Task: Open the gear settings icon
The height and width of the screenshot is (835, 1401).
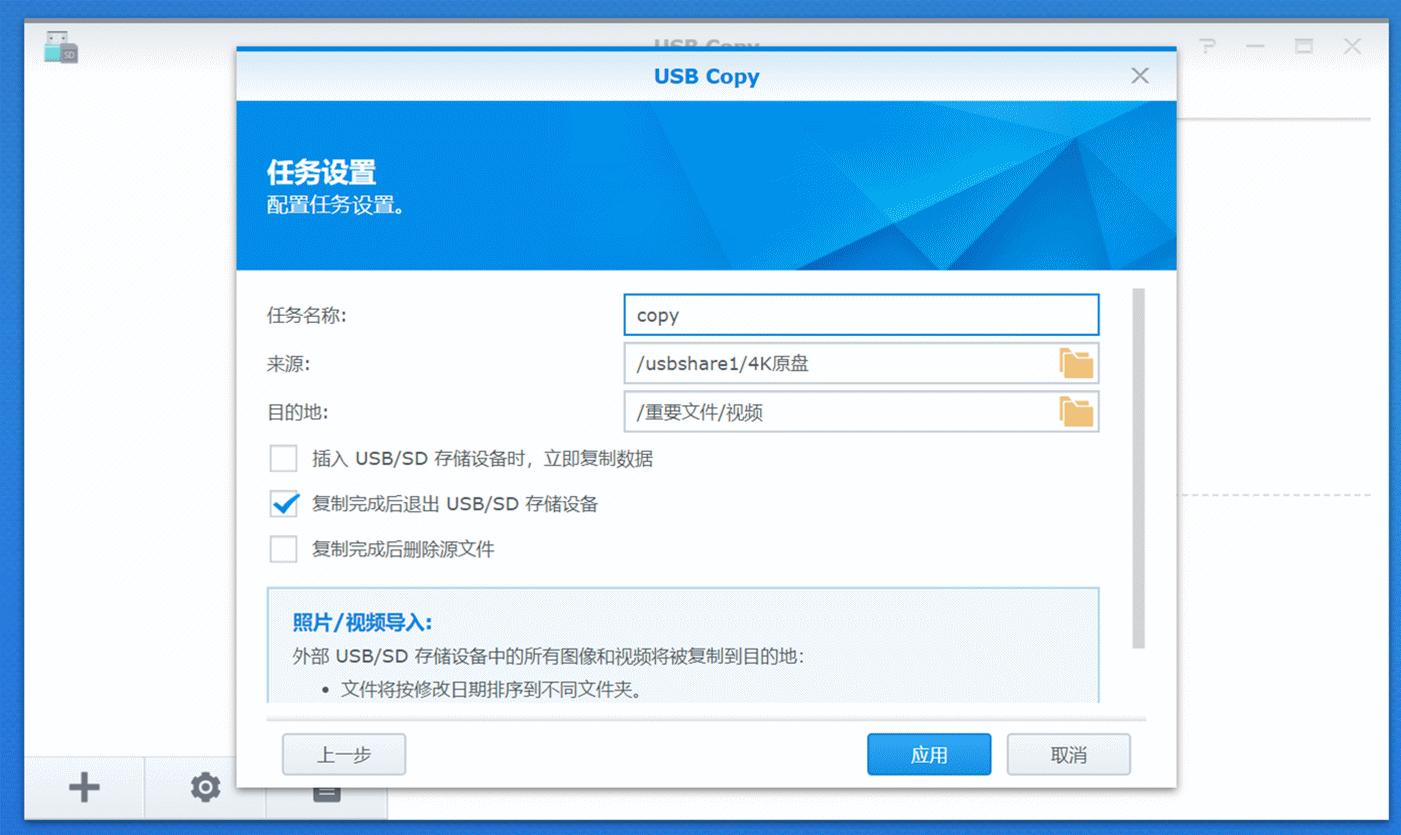Action: (x=205, y=788)
